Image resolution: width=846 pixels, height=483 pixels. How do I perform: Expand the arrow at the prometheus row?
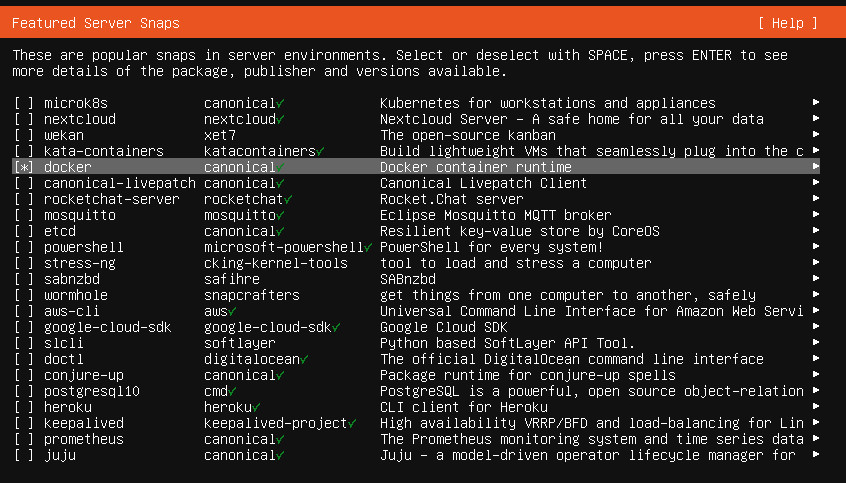point(816,439)
